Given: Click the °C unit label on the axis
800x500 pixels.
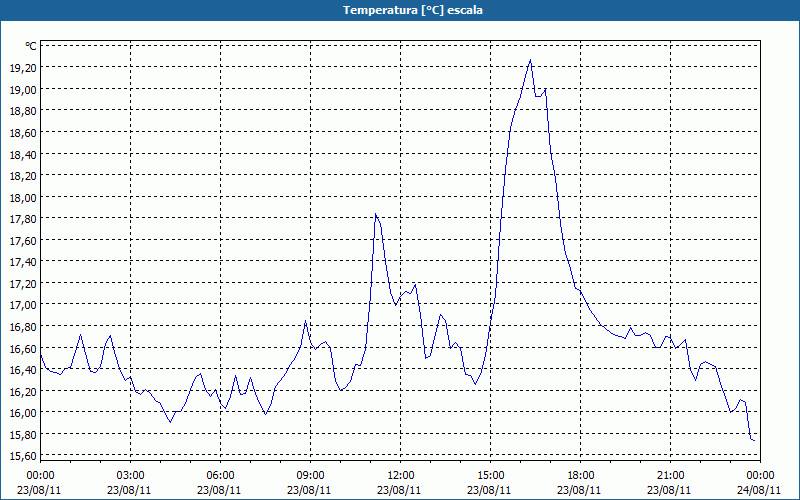Looking at the screenshot, I should point(30,46).
